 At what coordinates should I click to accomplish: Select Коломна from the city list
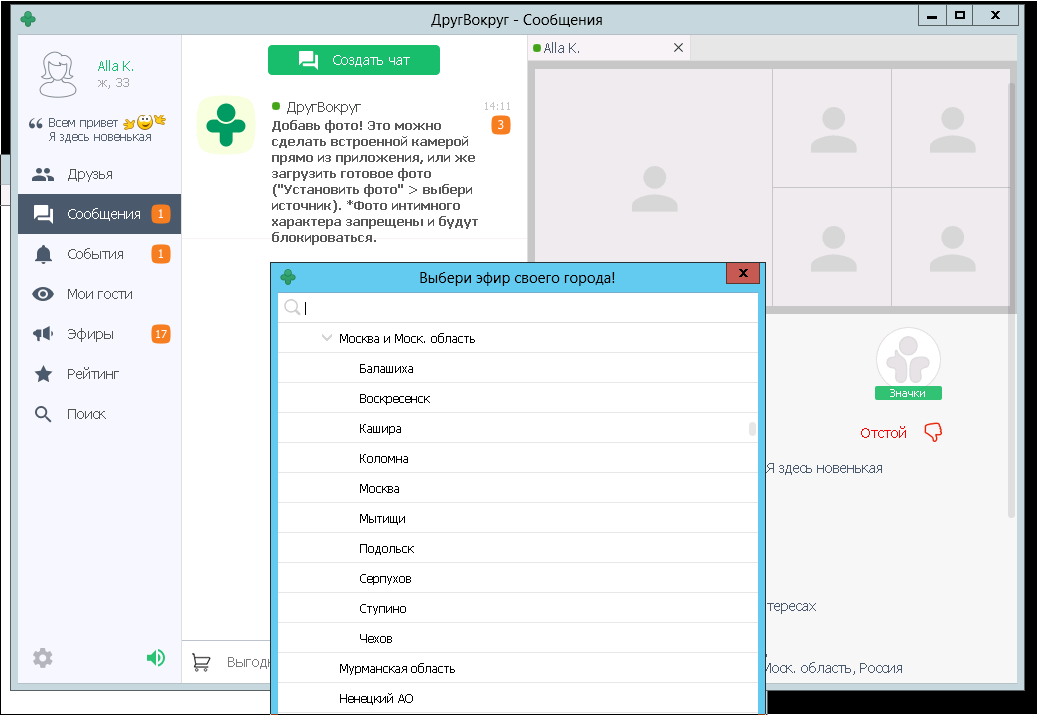click(518, 458)
